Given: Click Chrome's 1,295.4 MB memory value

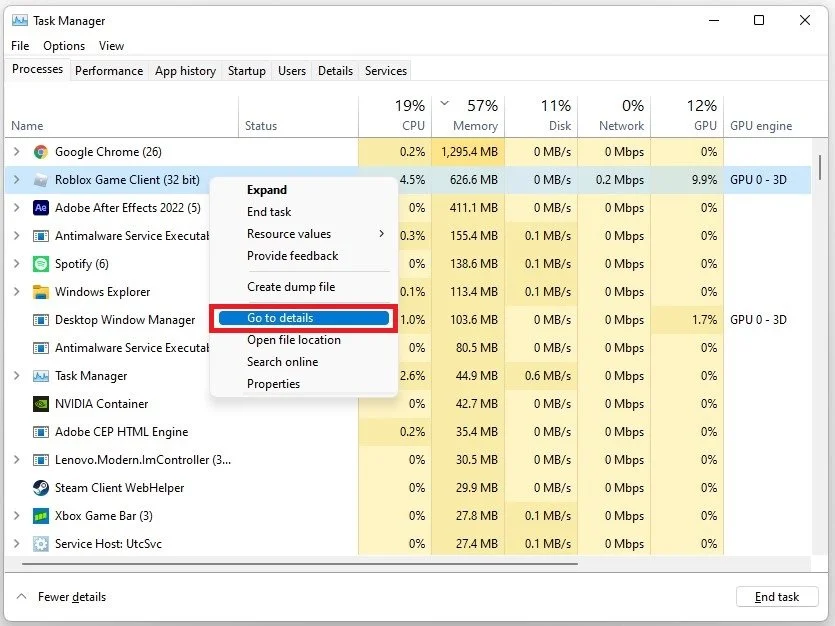Looking at the screenshot, I should click(x=469, y=152).
